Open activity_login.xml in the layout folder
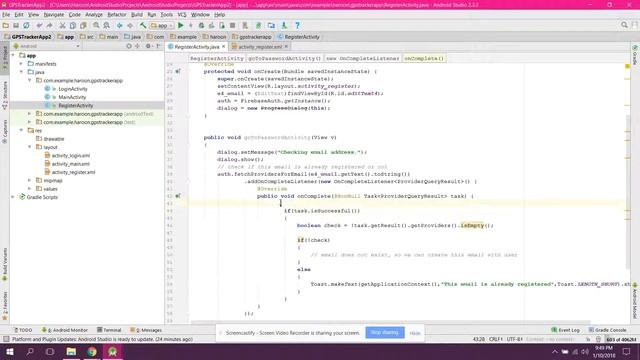This screenshot has width=640, height=360. 71,156
